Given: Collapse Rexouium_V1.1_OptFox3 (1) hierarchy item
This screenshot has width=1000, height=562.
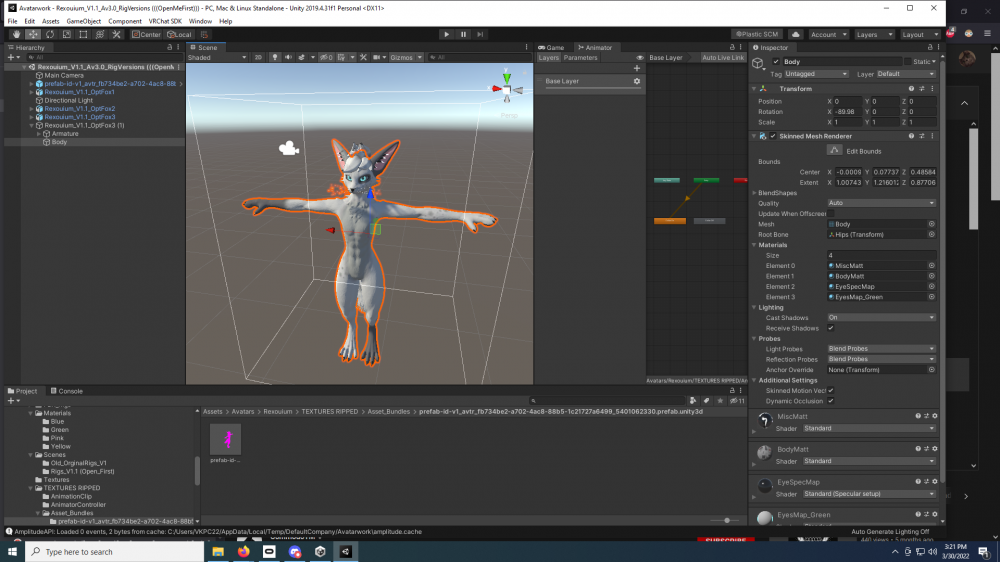Looking at the screenshot, I should click(x=31, y=126).
